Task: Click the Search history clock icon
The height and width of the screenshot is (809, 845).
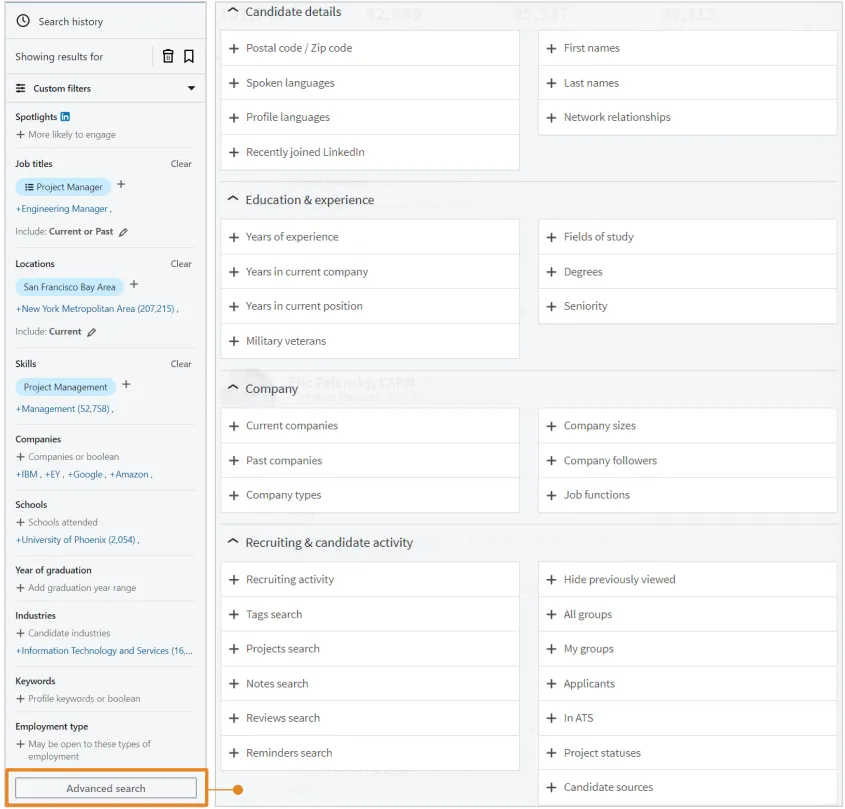Action: tap(23, 21)
